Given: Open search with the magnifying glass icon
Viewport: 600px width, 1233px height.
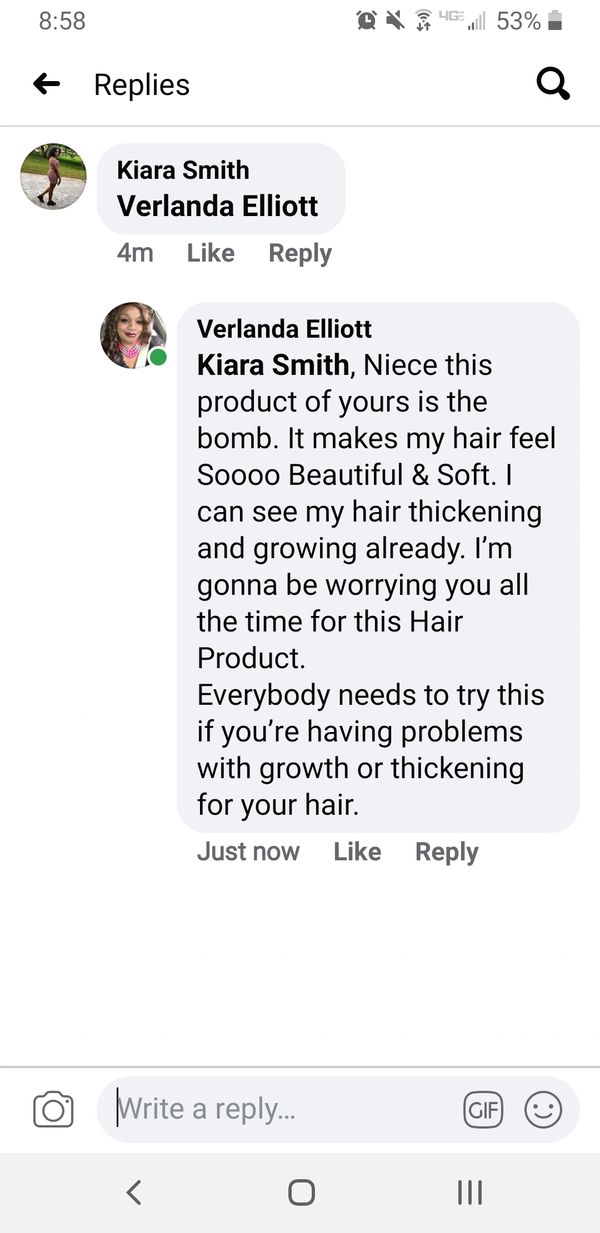Looking at the screenshot, I should pyautogui.click(x=553, y=84).
